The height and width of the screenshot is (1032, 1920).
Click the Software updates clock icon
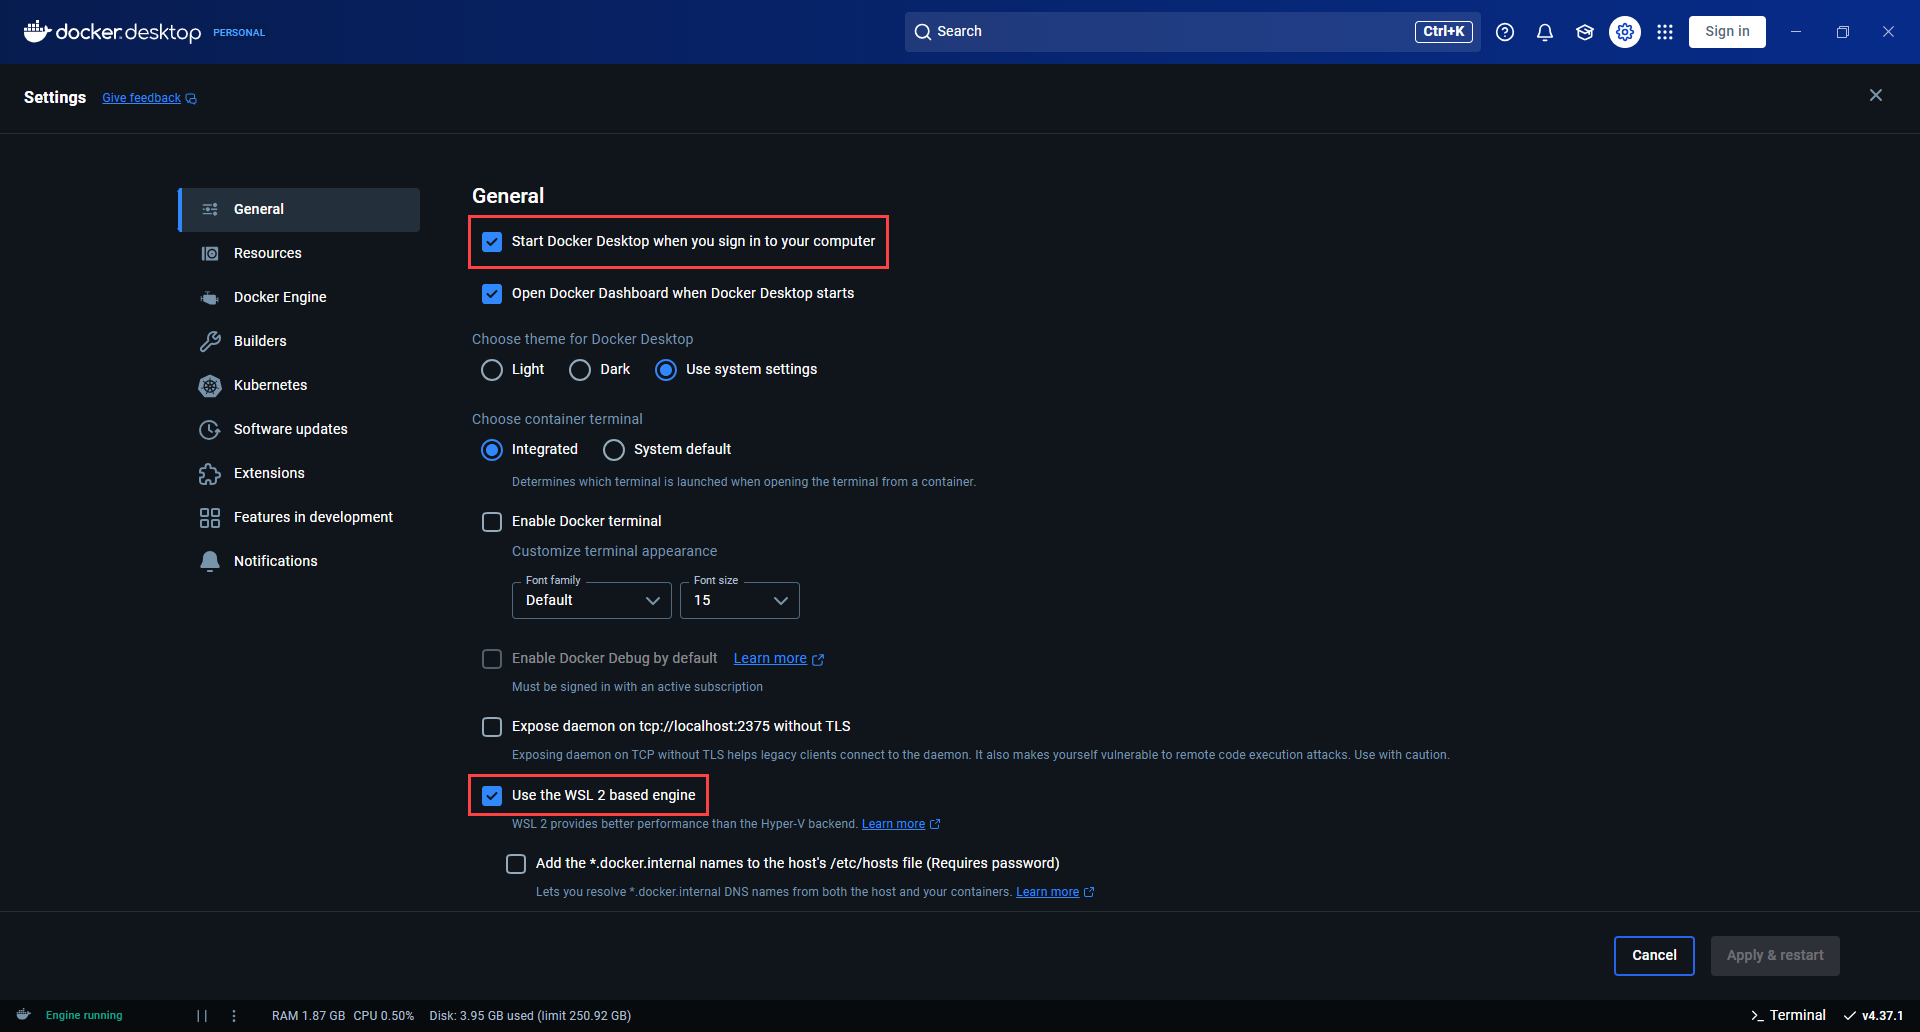(210, 429)
